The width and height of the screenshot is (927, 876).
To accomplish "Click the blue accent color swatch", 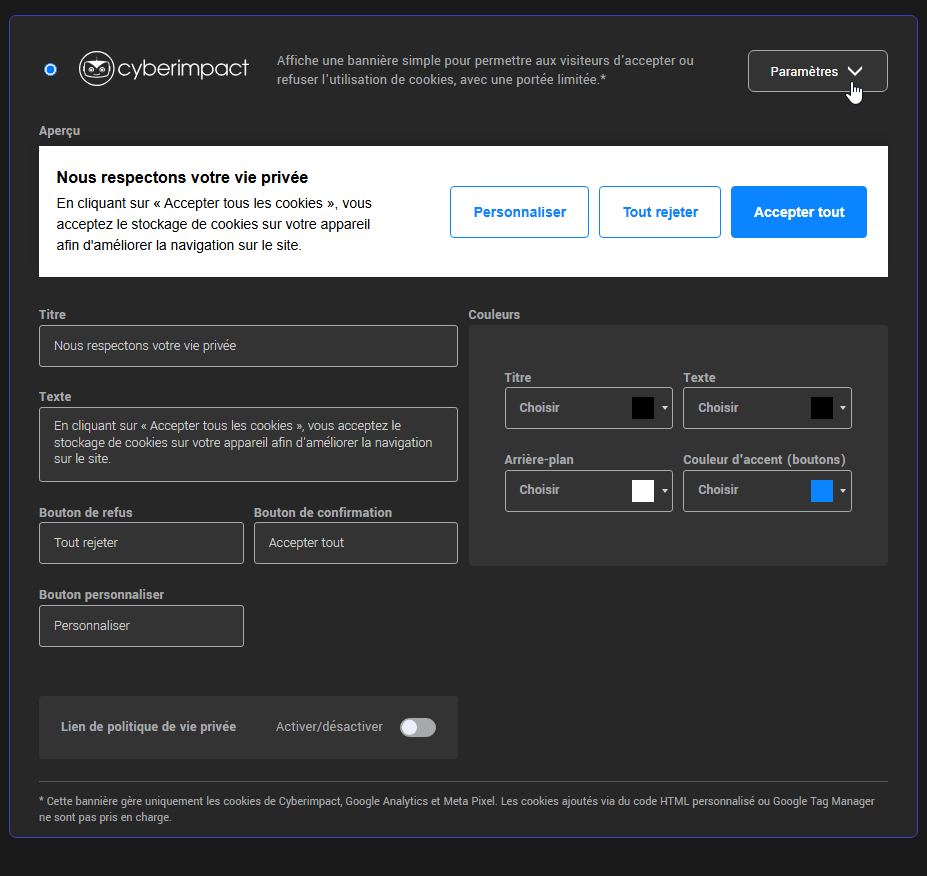I will coord(822,491).
